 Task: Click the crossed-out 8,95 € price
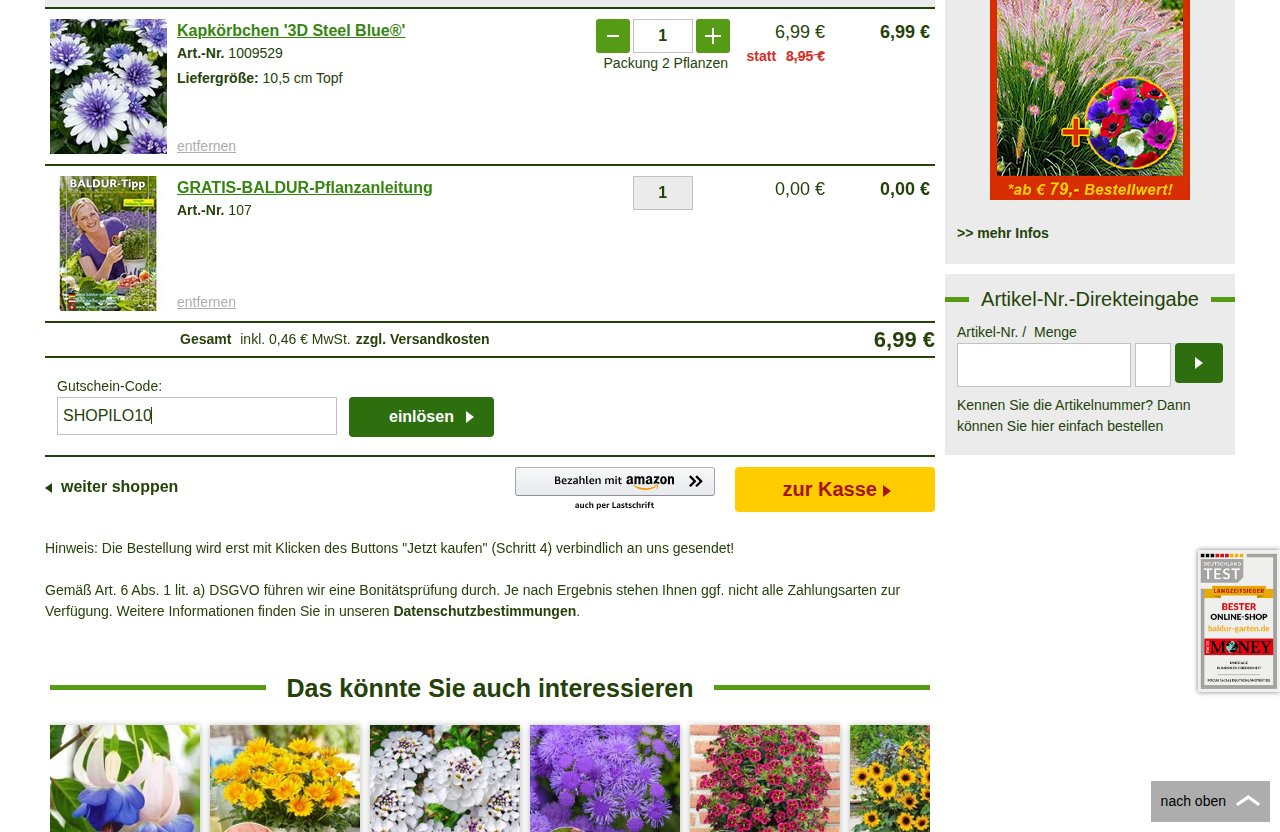coord(805,56)
